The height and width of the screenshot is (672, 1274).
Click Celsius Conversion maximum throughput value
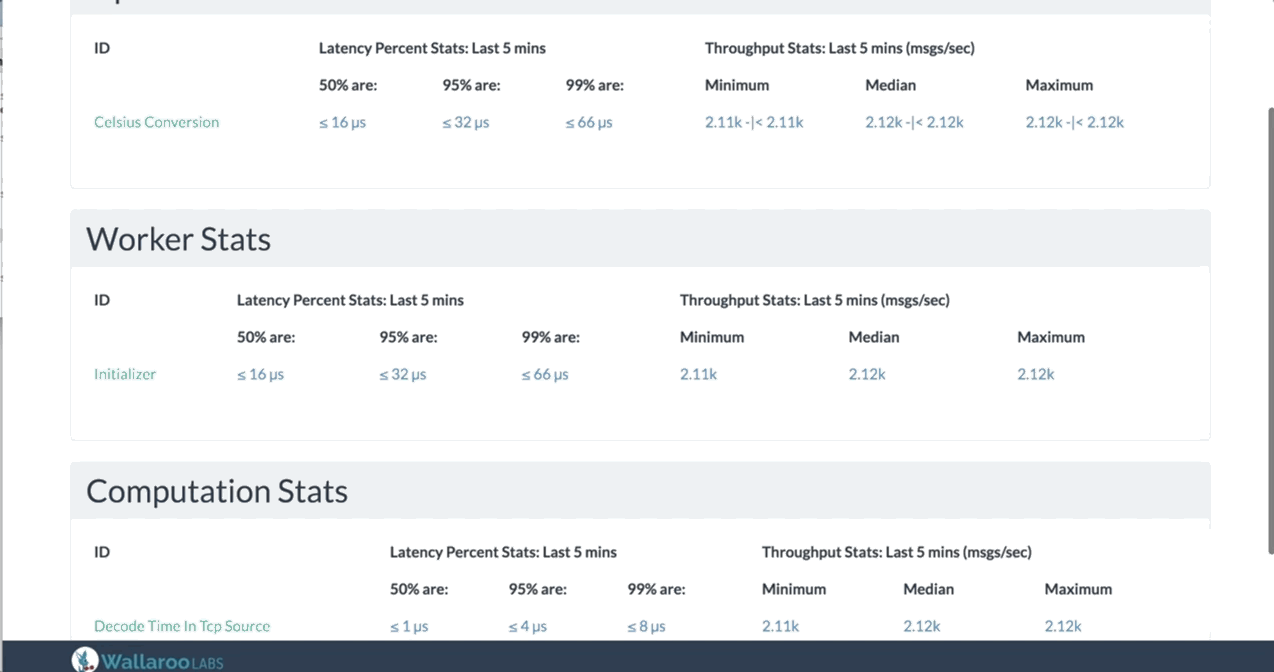click(x=1074, y=122)
